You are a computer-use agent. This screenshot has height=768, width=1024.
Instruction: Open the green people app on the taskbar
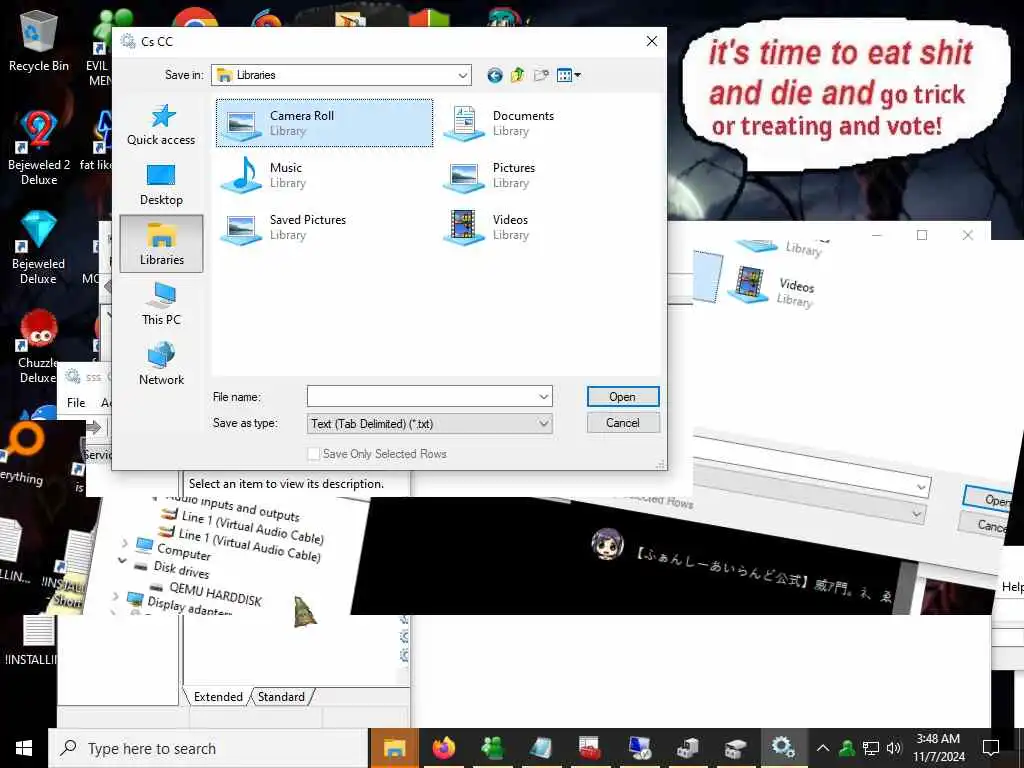pos(492,748)
